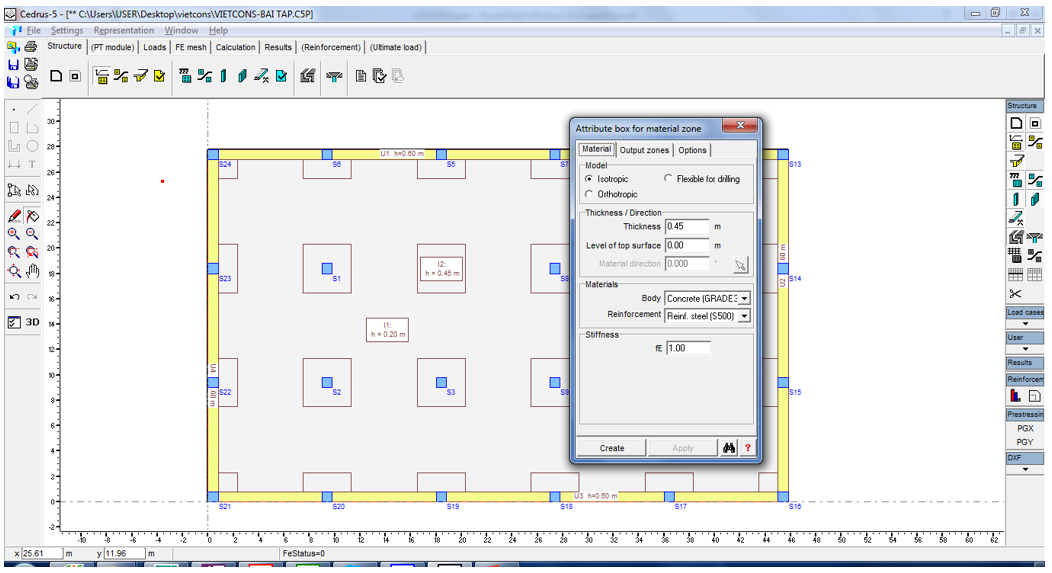Toggle the options checklist window icon
The image size is (1052, 573).
pyautogui.click(x=14, y=322)
